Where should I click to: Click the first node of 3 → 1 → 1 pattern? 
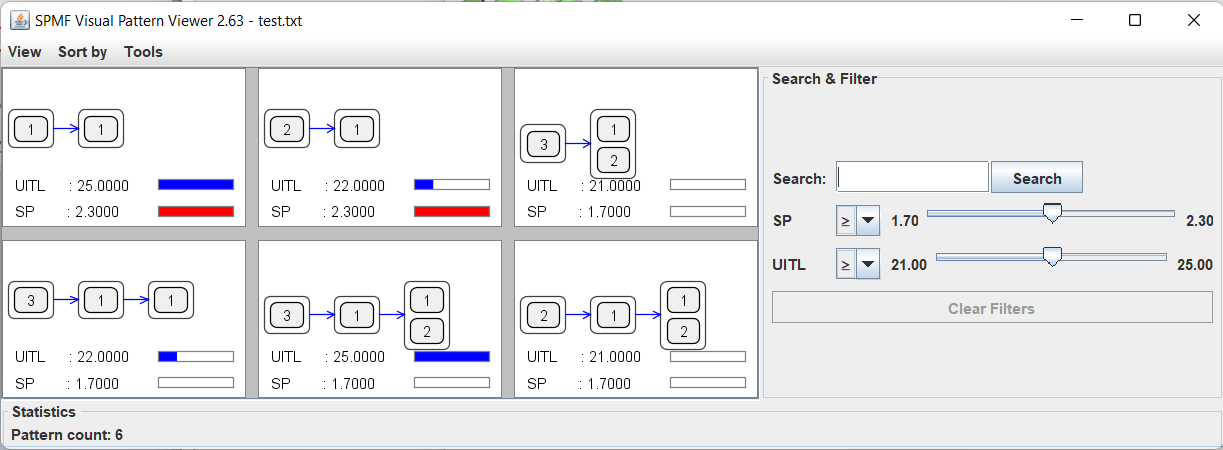click(31, 299)
